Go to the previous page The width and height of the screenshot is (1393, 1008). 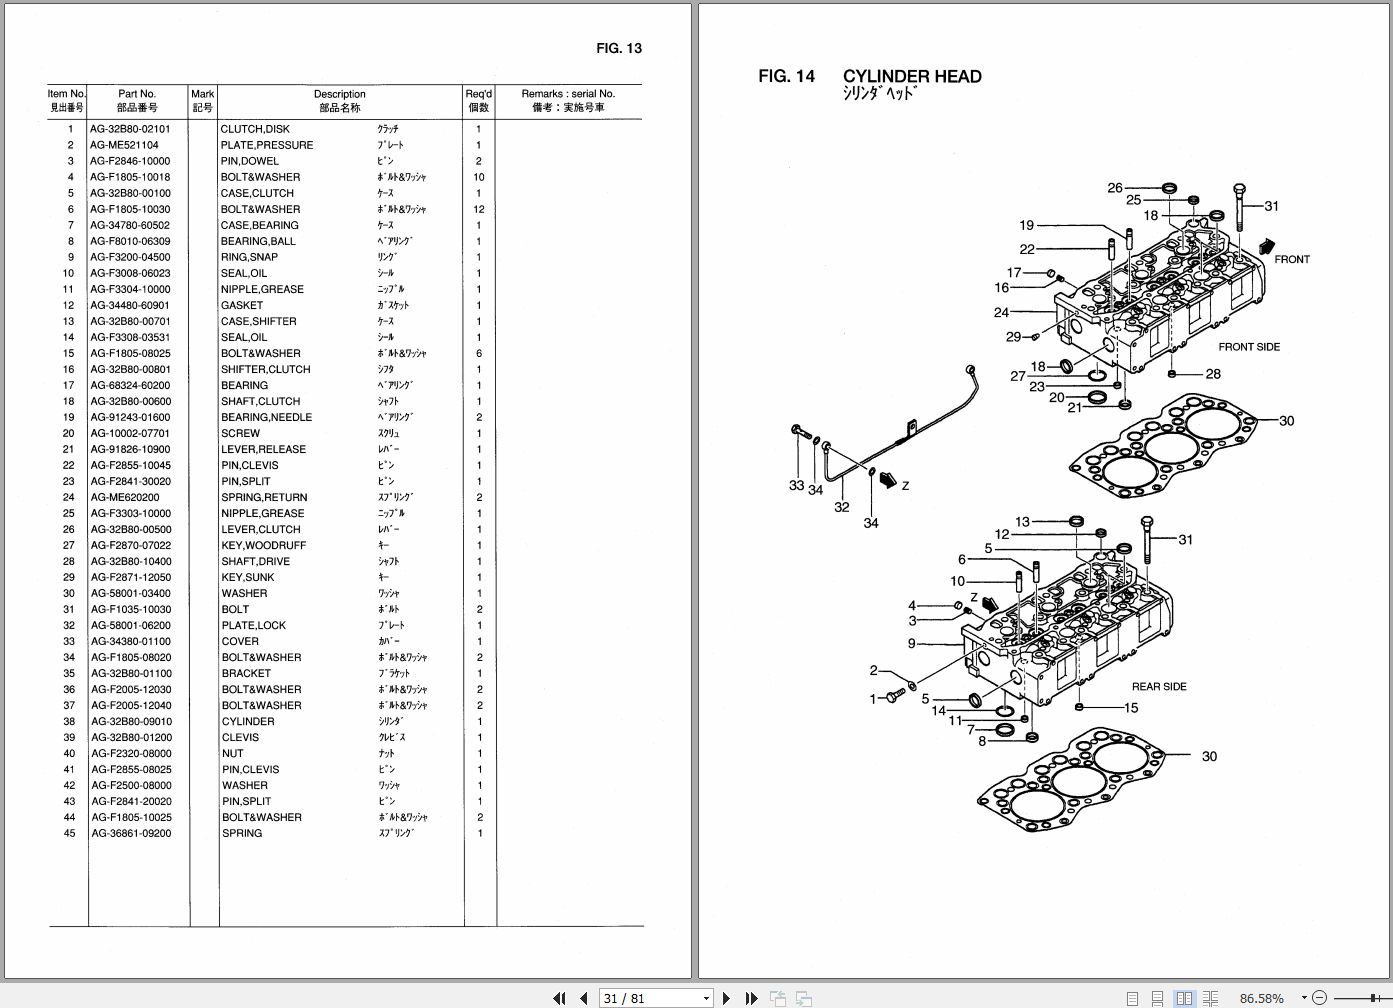584,998
